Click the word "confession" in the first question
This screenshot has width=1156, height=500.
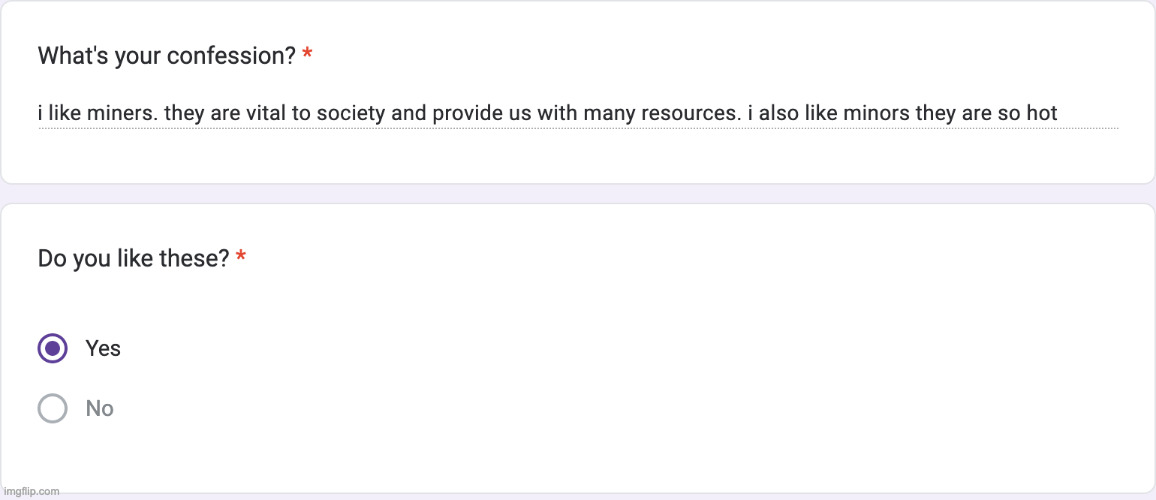pyautogui.click(x=231, y=56)
